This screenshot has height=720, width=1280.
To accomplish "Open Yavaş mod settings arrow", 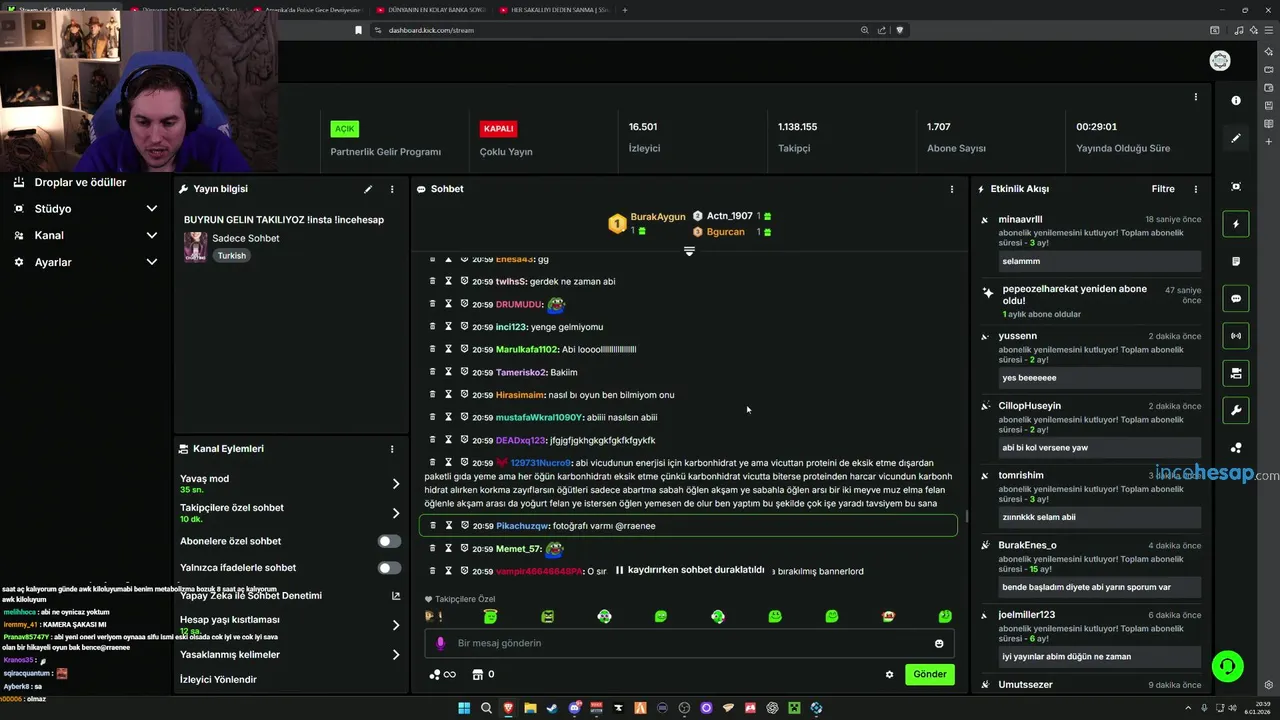I will coord(395,484).
